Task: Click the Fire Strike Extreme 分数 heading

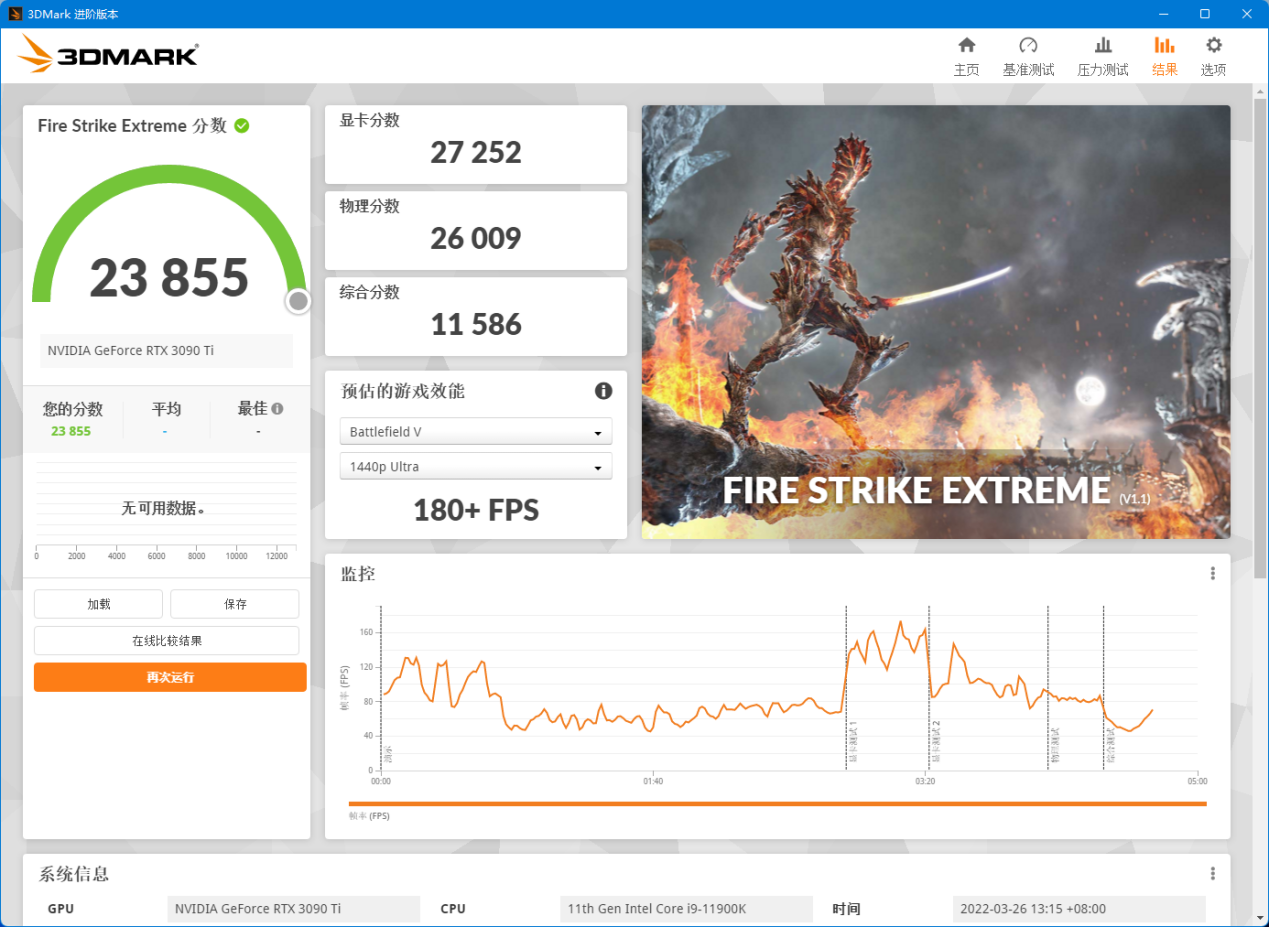Action: 132,126
